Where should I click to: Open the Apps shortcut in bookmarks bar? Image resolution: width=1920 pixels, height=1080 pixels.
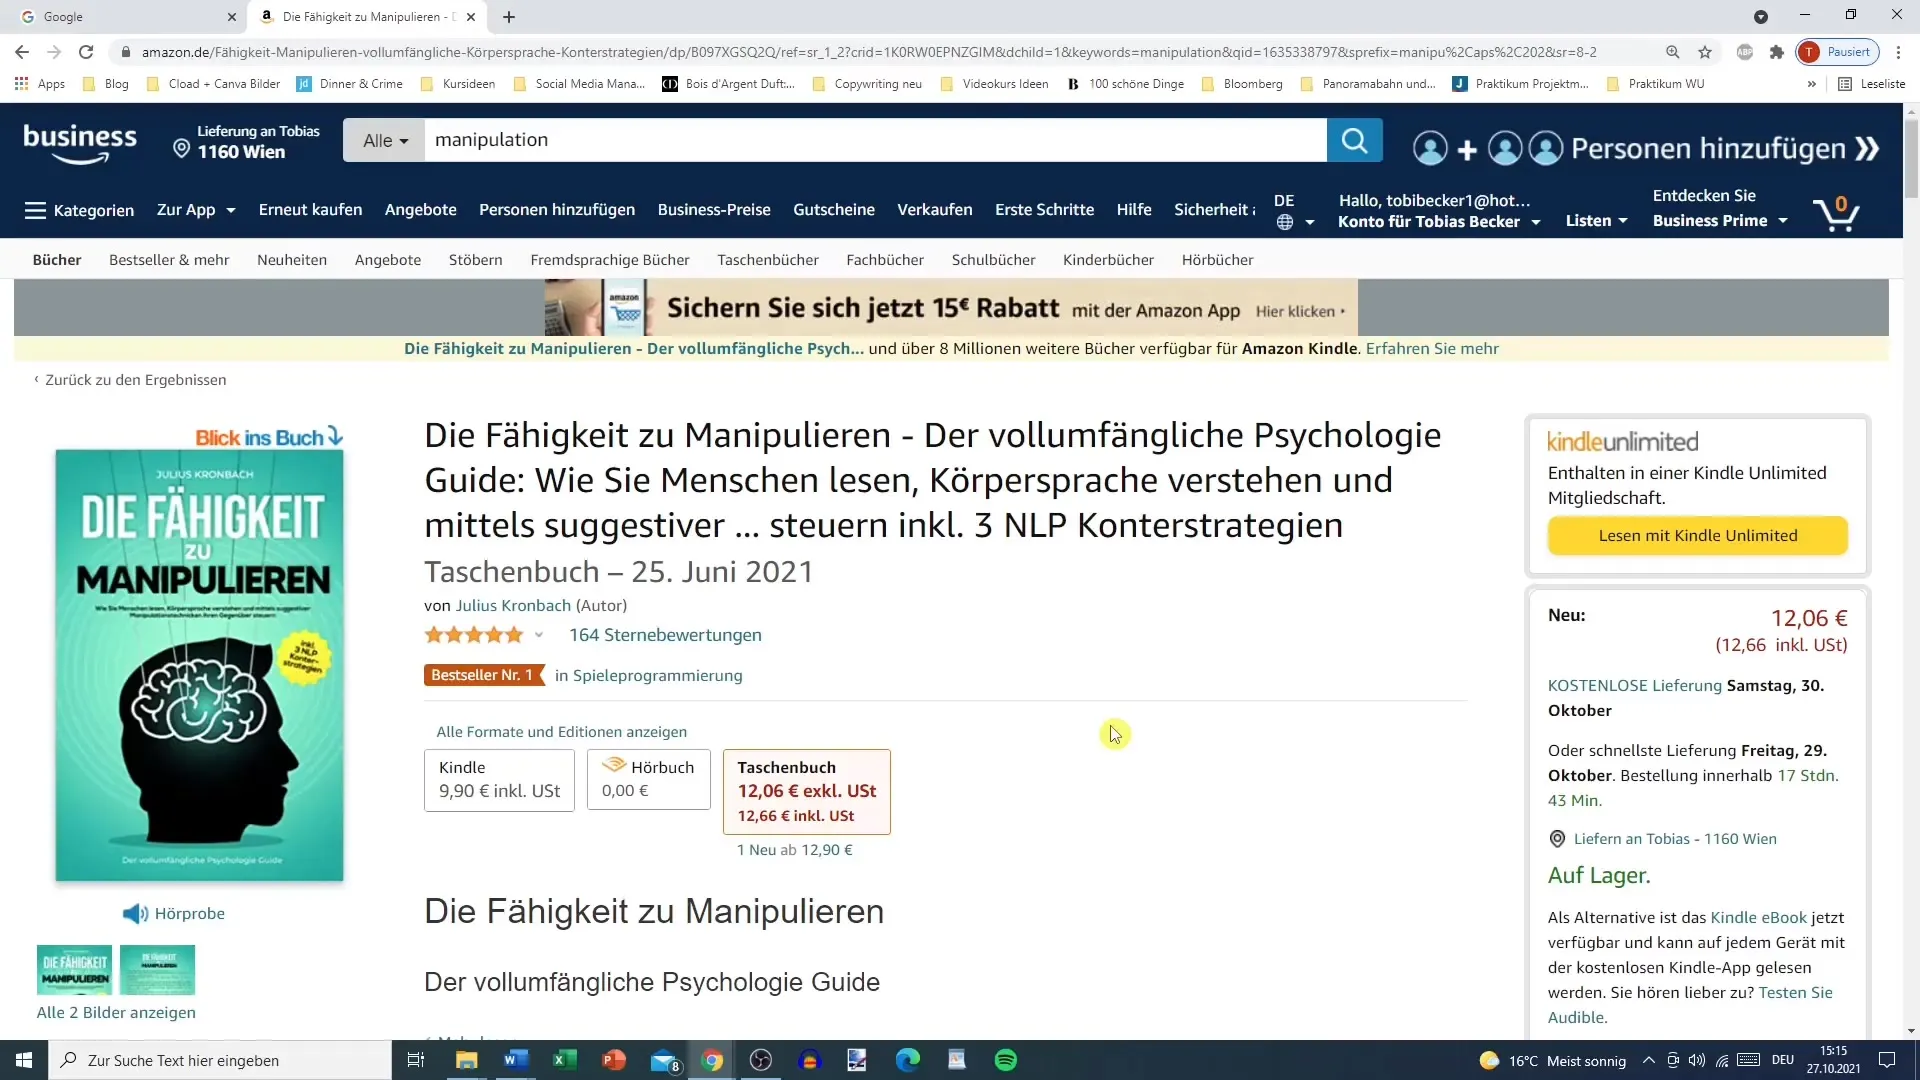(40, 84)
